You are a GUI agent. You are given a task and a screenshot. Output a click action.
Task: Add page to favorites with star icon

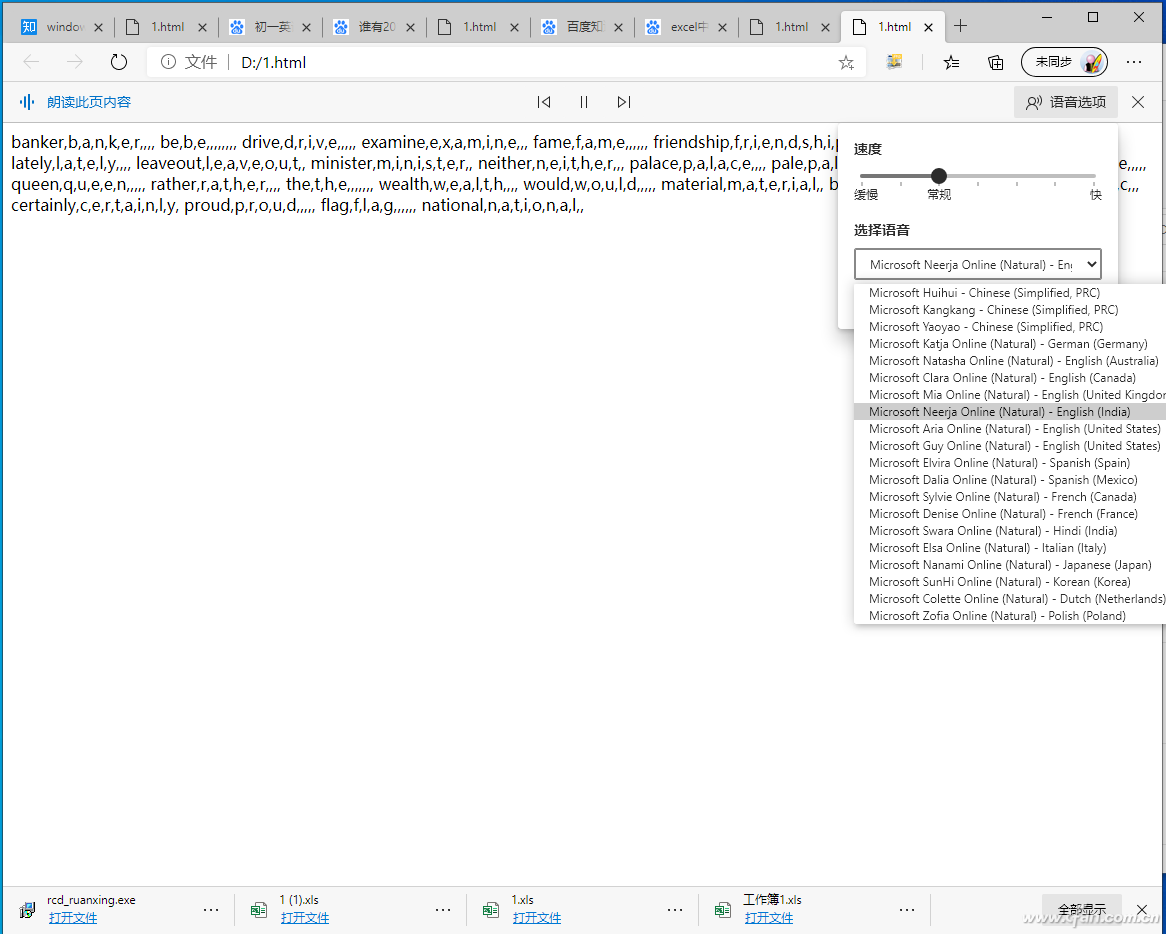(846, 62)
